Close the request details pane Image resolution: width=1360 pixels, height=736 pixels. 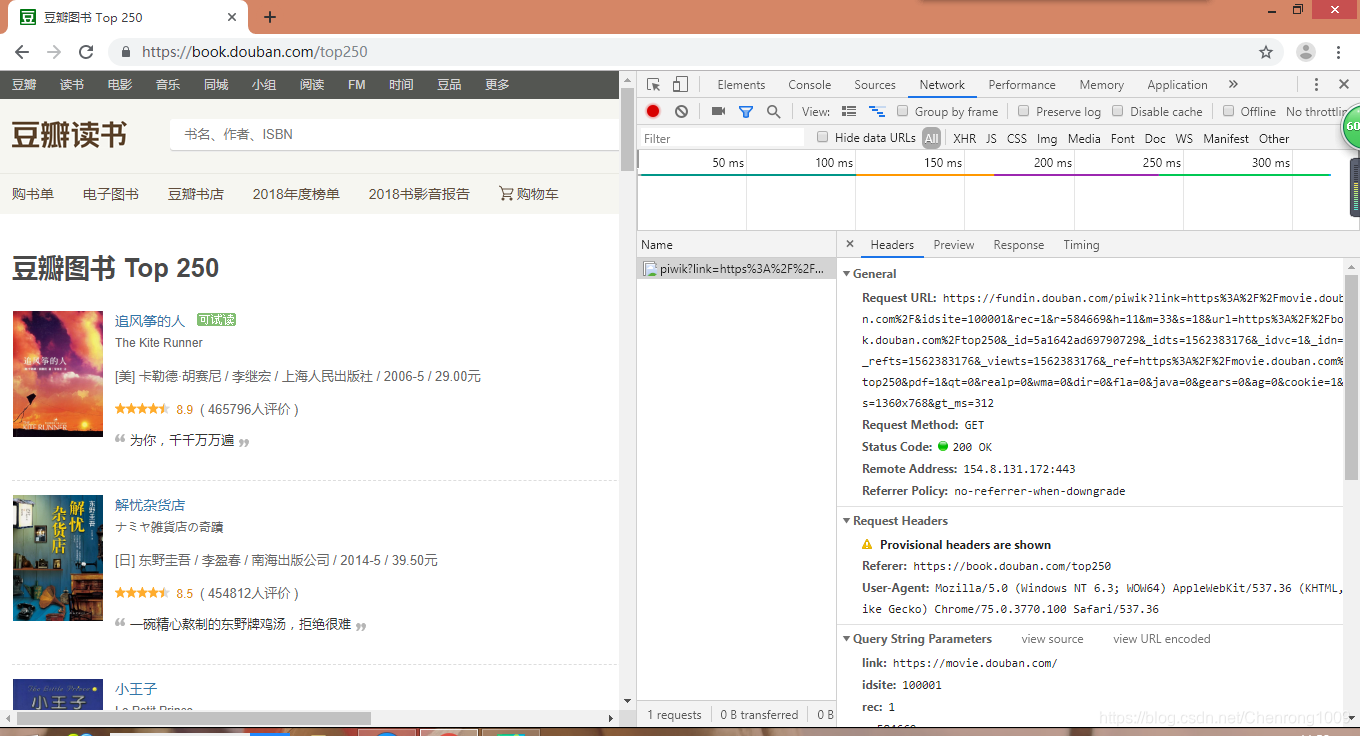[x=850, y=244]
